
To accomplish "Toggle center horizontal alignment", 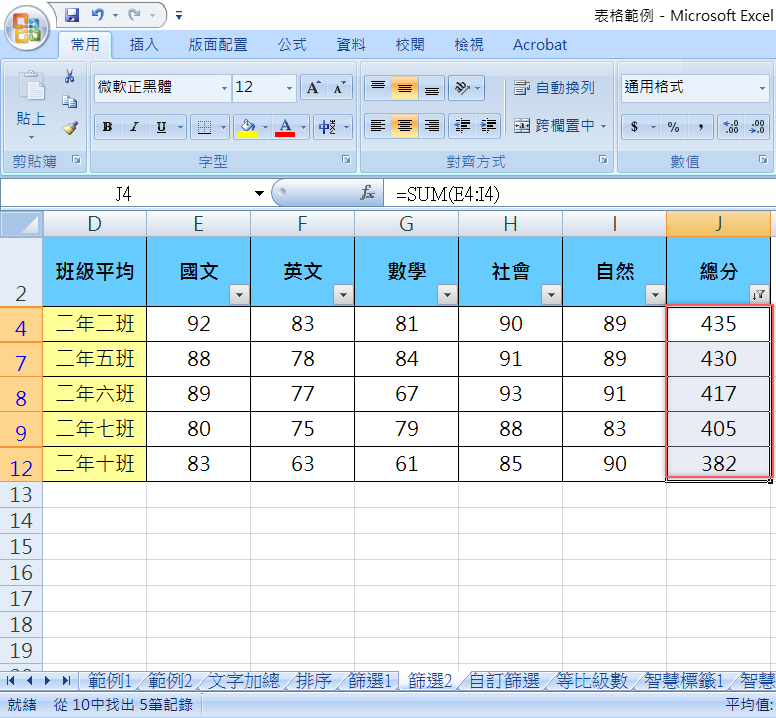I will (404, 126).
